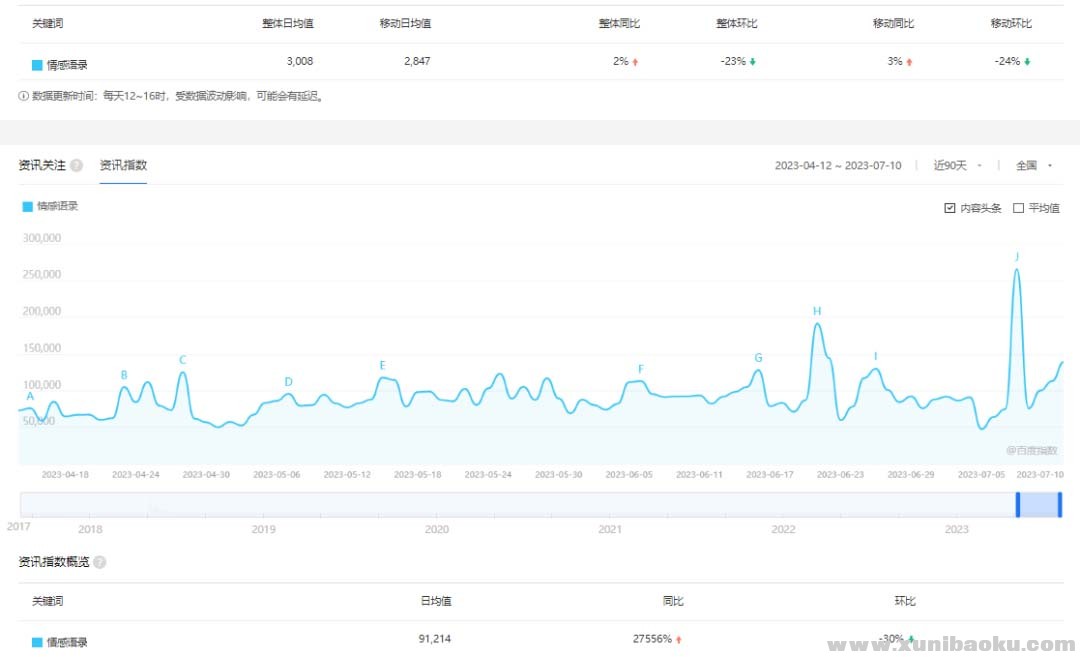Toggle the 情感语录 chart legend series
The height and width of the screenshot is (657, 1080).
click(x=49, y=207)
